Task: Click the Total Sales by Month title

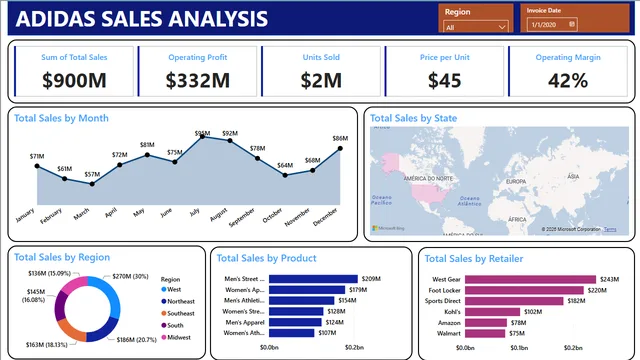Action: pos(61,118)
